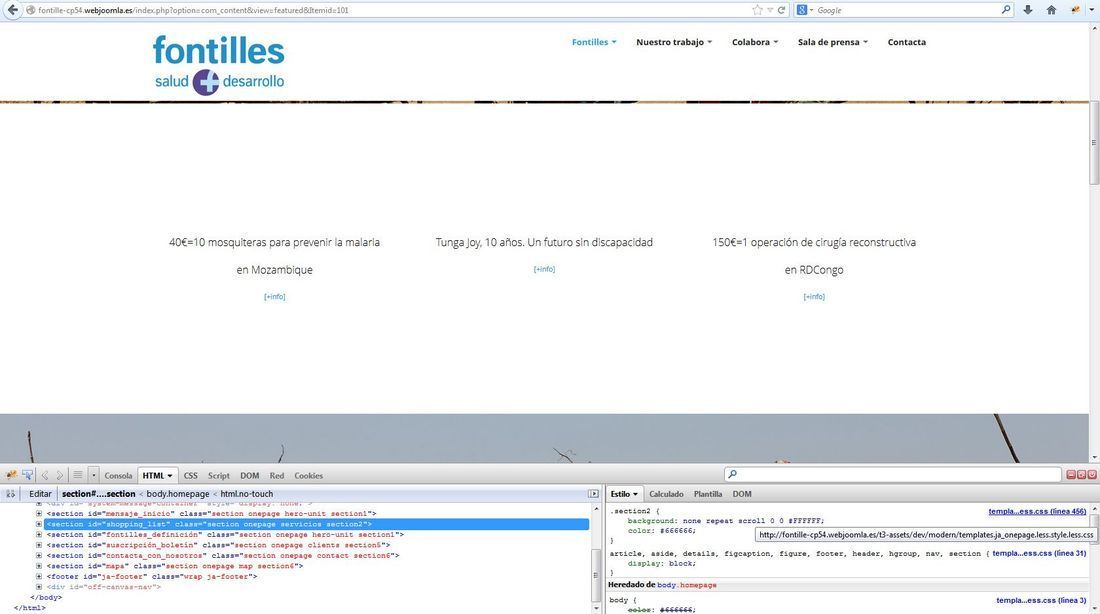Bookmark page with star icon
The image size is (1100, 614).
point(757,10)
